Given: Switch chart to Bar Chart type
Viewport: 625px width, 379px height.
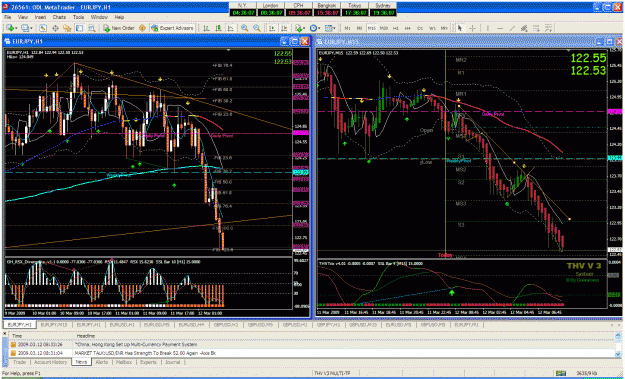Looking at the screenshot, I should click(x=206, y=28).
